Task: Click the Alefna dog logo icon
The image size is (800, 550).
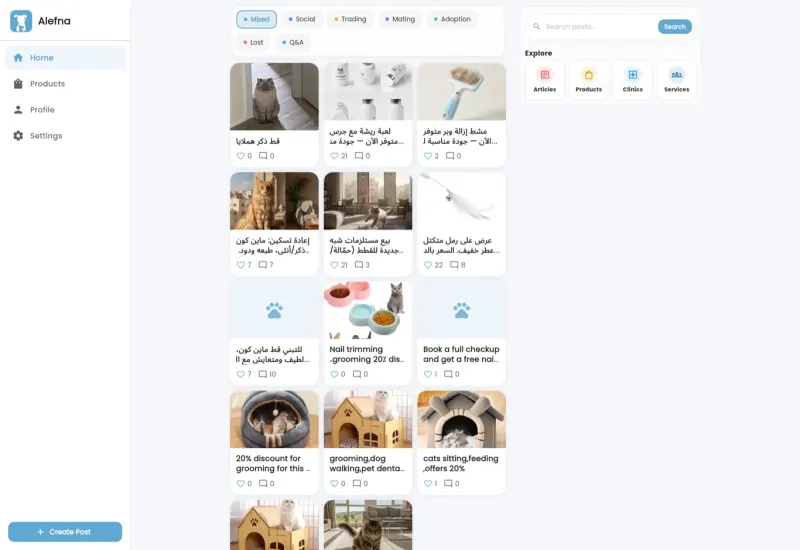Action: click(x=21, y=21)
